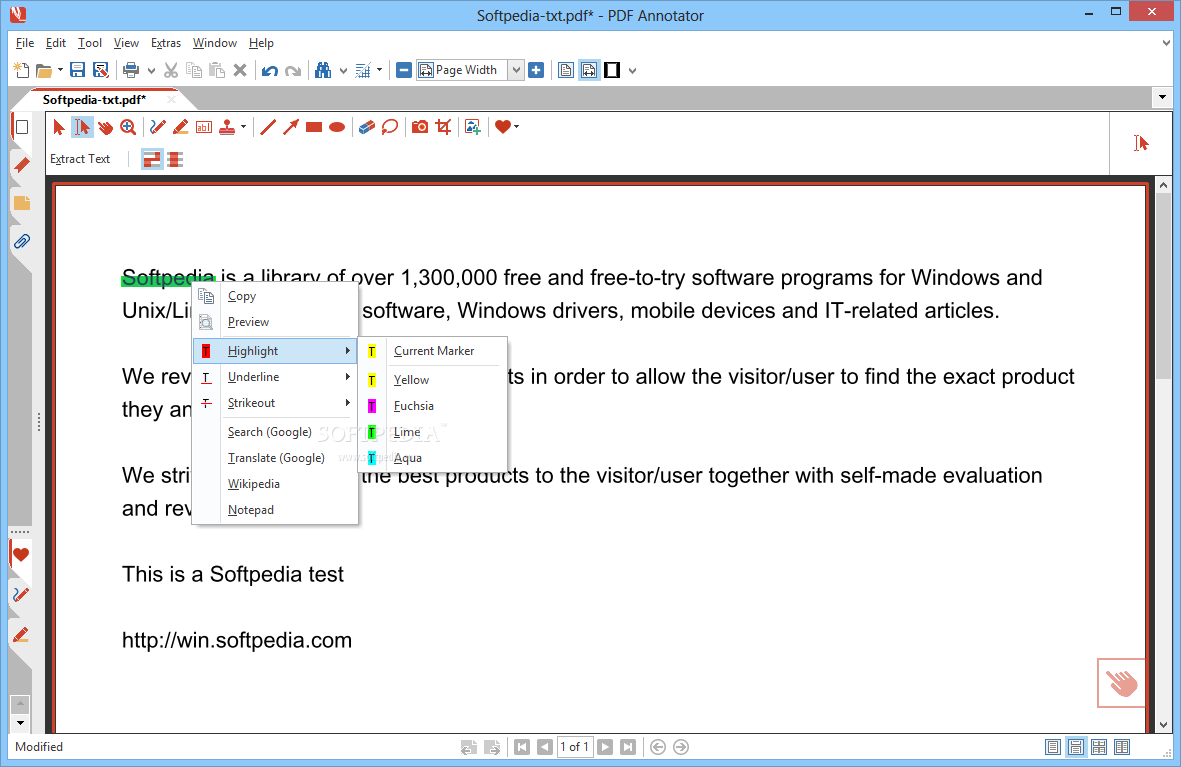
Task: Toggle the Extract Text select tool
Action: (x=82, y=127)
